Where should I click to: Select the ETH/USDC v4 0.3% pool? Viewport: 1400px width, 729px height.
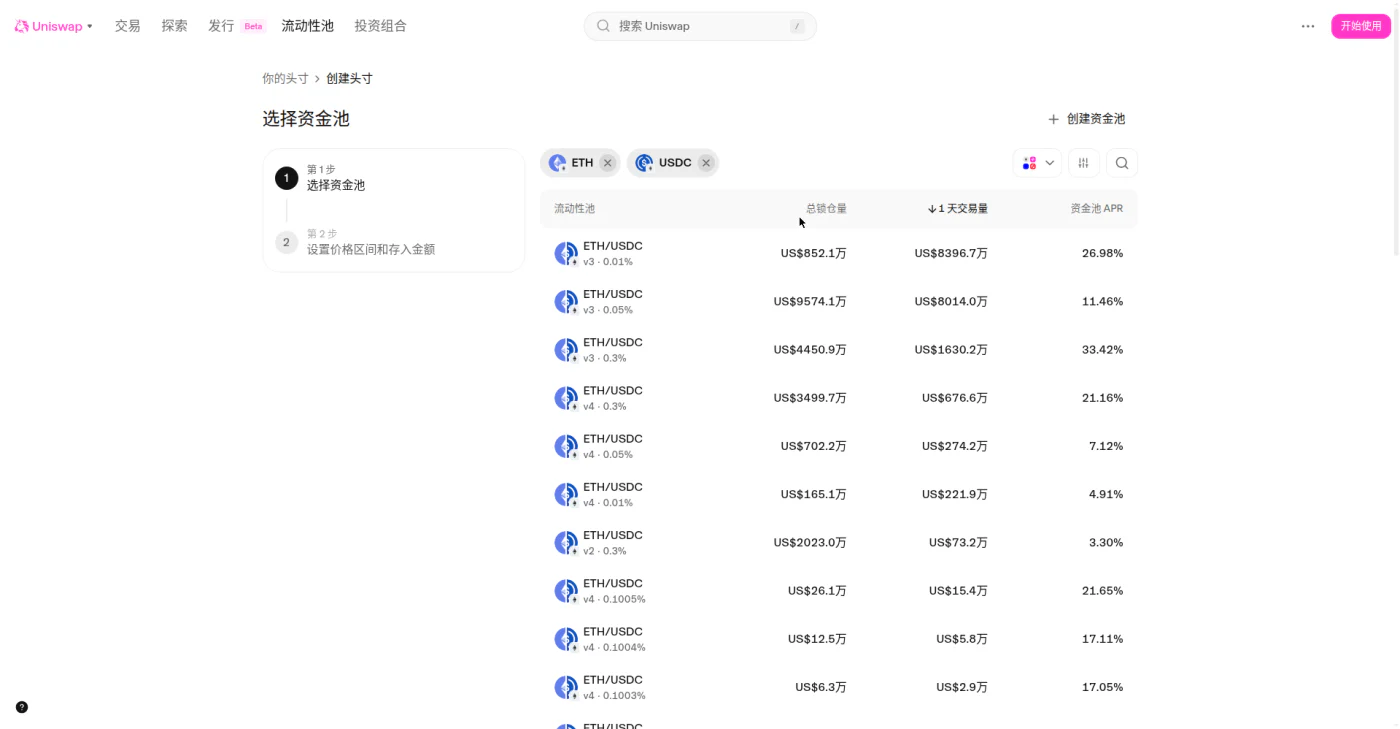pos(839,398)
